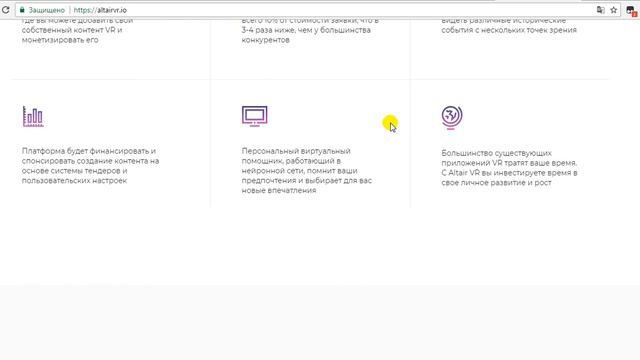Select the text about platform financing content
This screenshot has height=360, width=640.
91,166
